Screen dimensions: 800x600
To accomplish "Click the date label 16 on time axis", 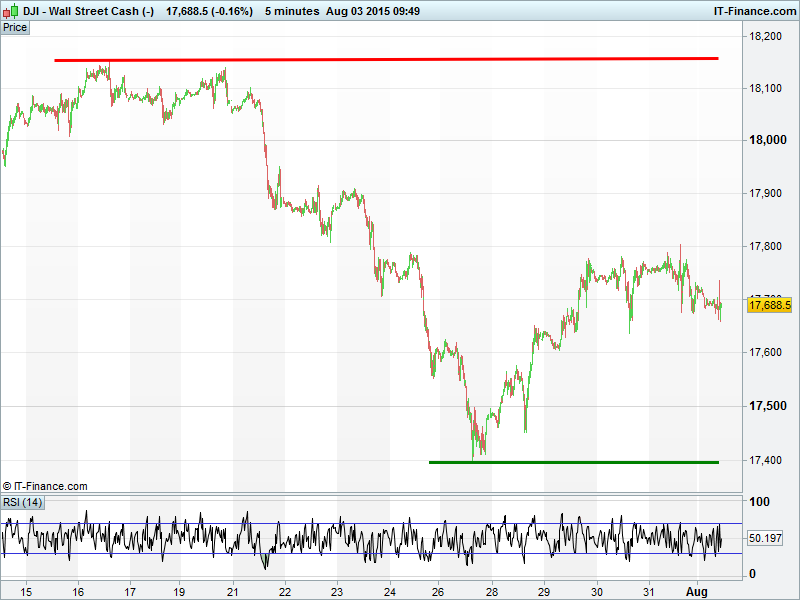I will tap(78, 592).
